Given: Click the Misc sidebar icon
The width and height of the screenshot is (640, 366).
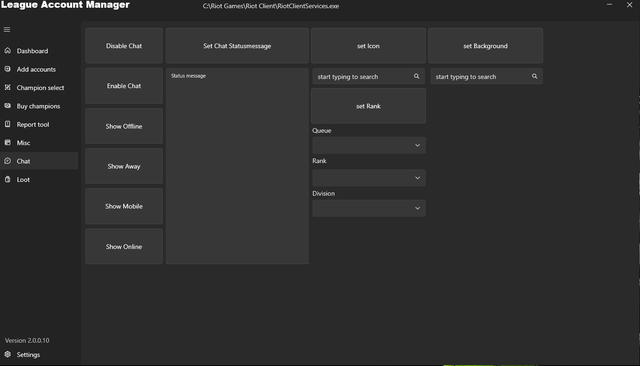Looking at the screenshot, I should coord(7,142).
